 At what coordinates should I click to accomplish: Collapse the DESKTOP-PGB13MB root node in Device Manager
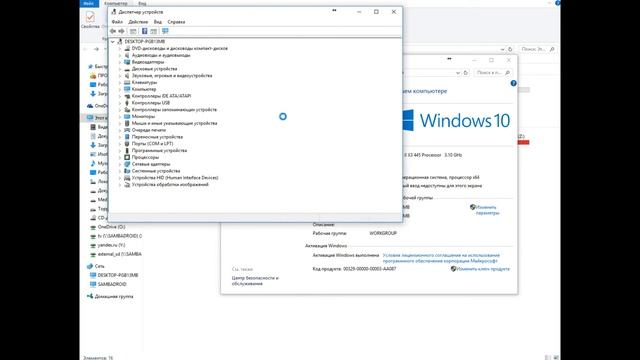(113, 42)
